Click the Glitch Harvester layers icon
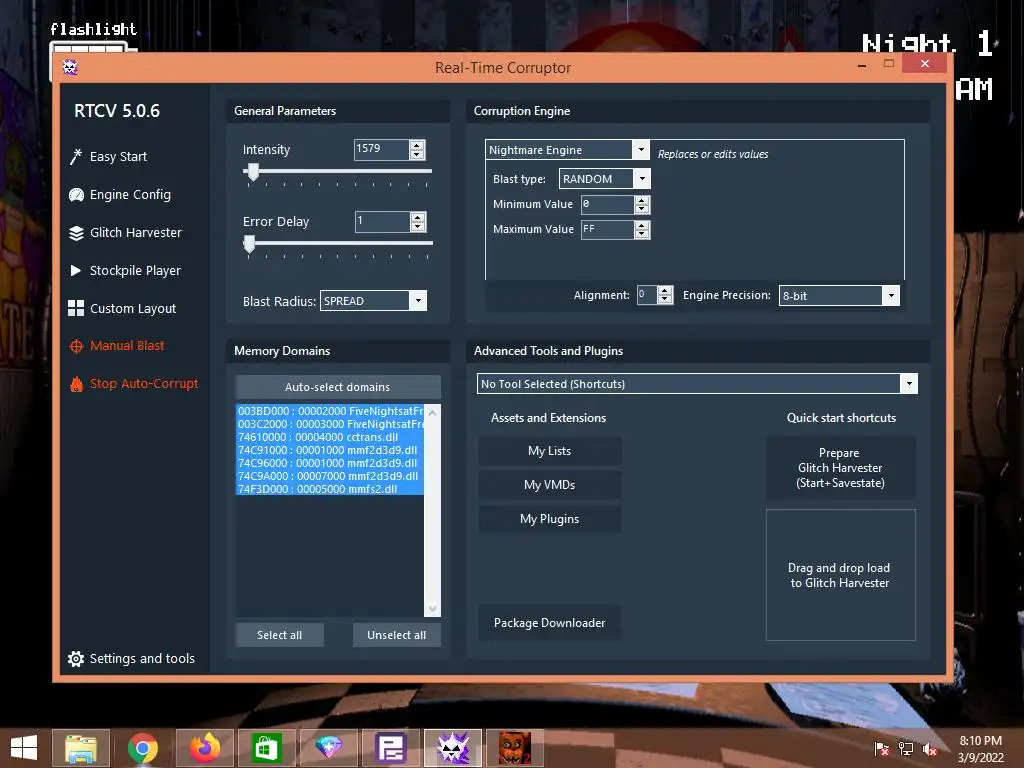Image resolution: width=1024 pixels, height=768 pixels. [76, 232]
